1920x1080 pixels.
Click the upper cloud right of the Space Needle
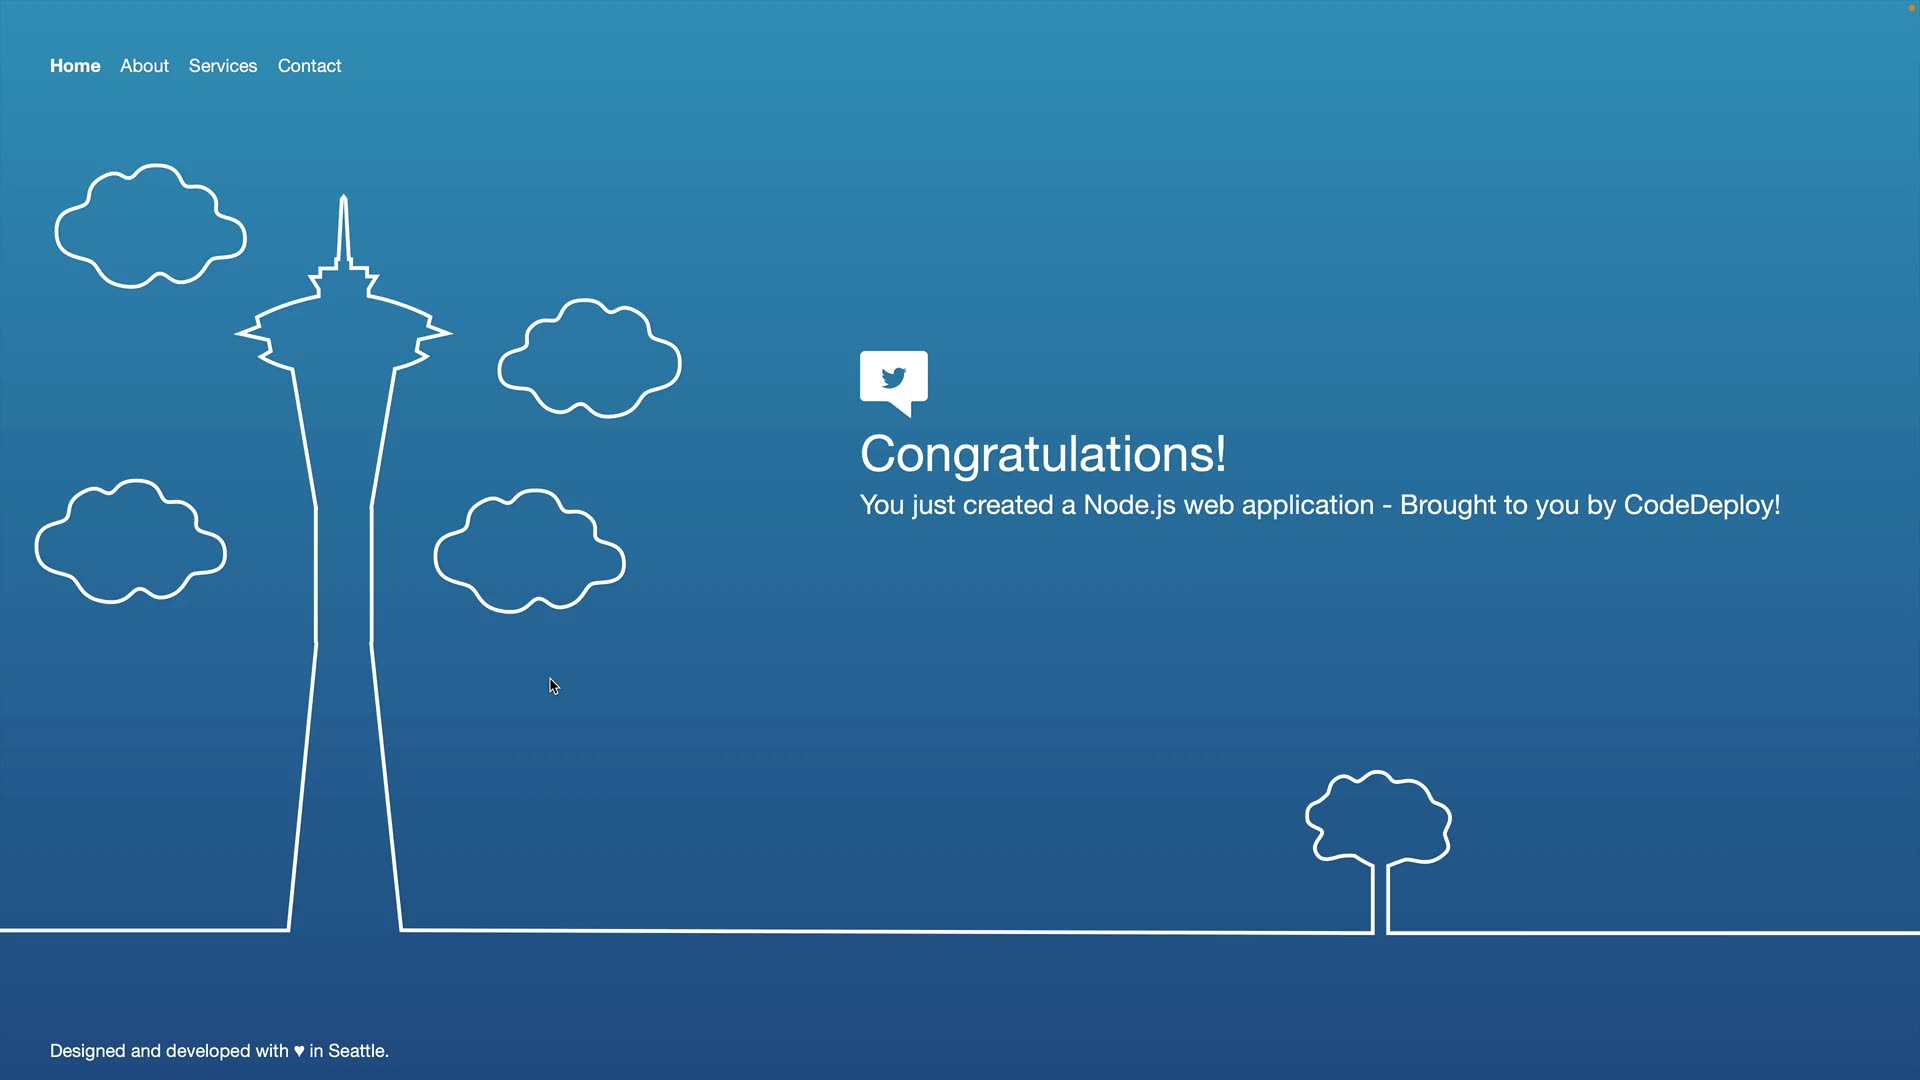tap(590, 359)
